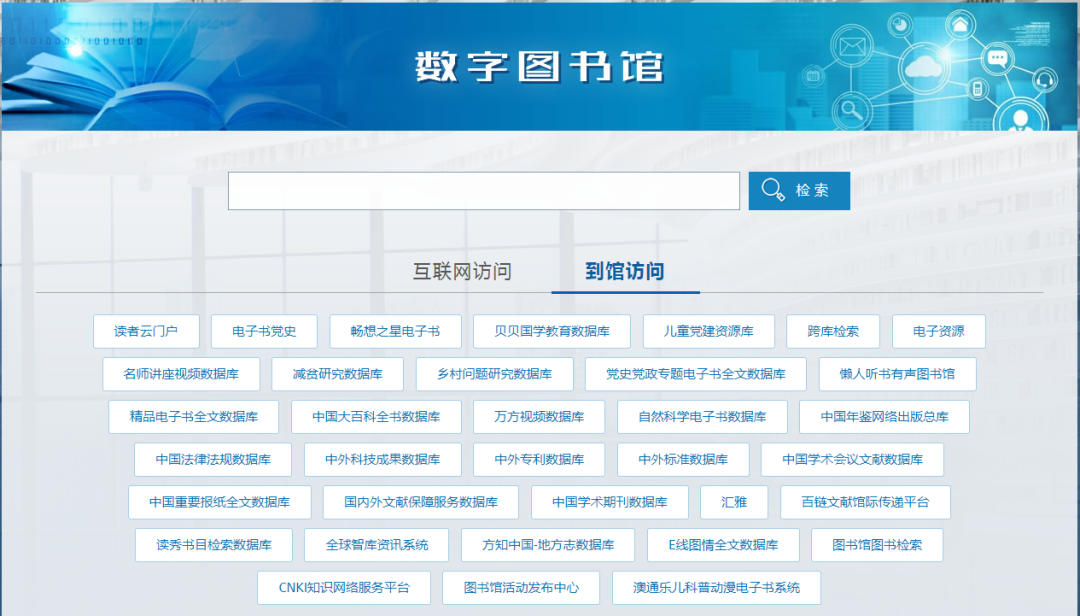Image resolution: width=1080 pixels, height=616 pixels.
Task: Open 电子书党史 resource
Action: [x=264, y=331]
